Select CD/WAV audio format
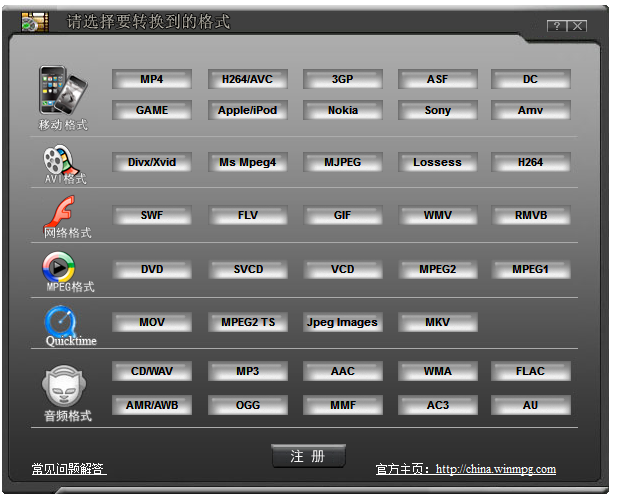 pos(152,371)
